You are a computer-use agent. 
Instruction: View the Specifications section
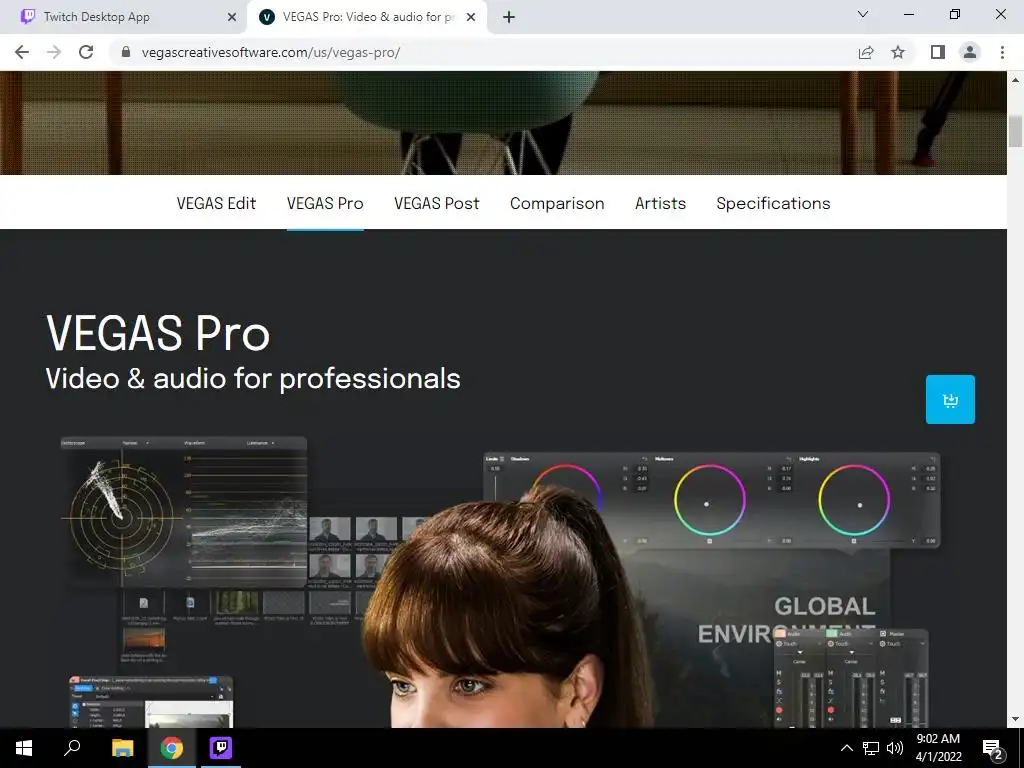(773, 203)
